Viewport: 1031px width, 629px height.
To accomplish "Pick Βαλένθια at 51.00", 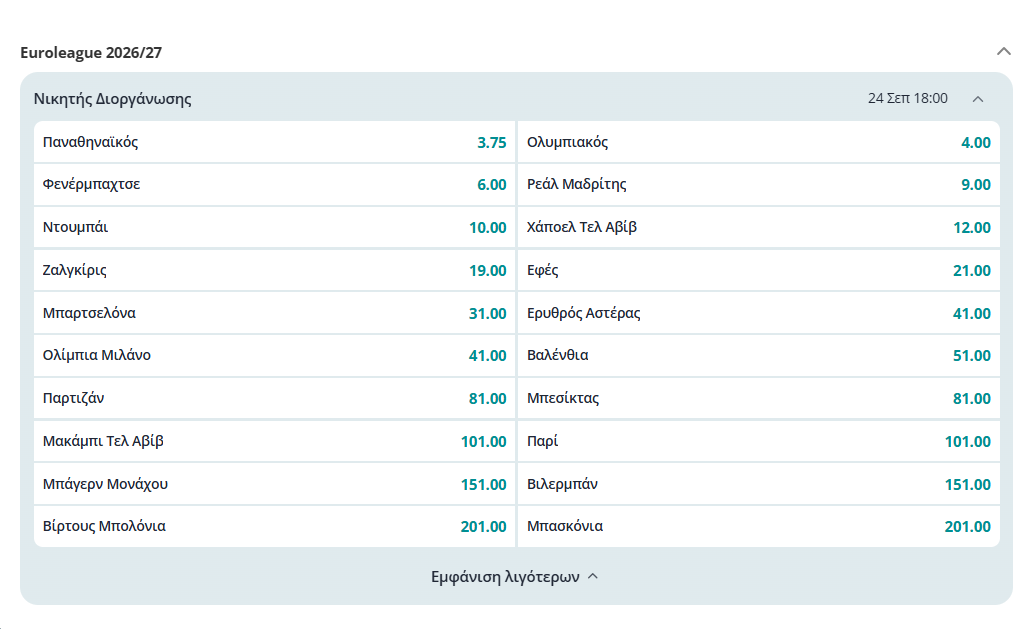I will click(759, 356).
